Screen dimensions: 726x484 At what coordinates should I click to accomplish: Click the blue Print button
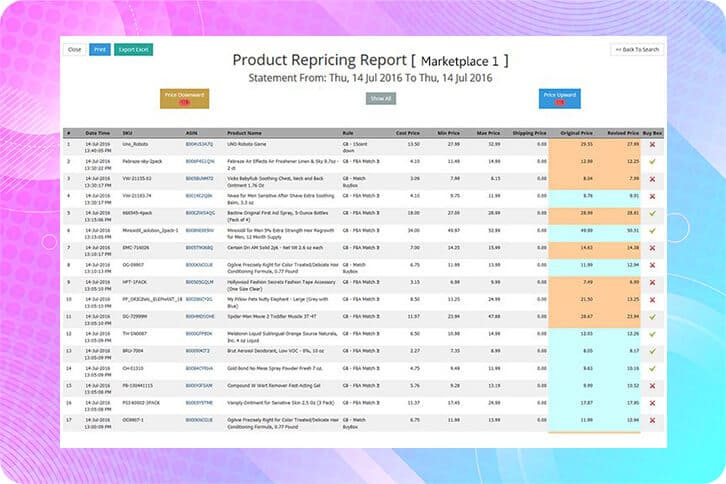point(100,50)
